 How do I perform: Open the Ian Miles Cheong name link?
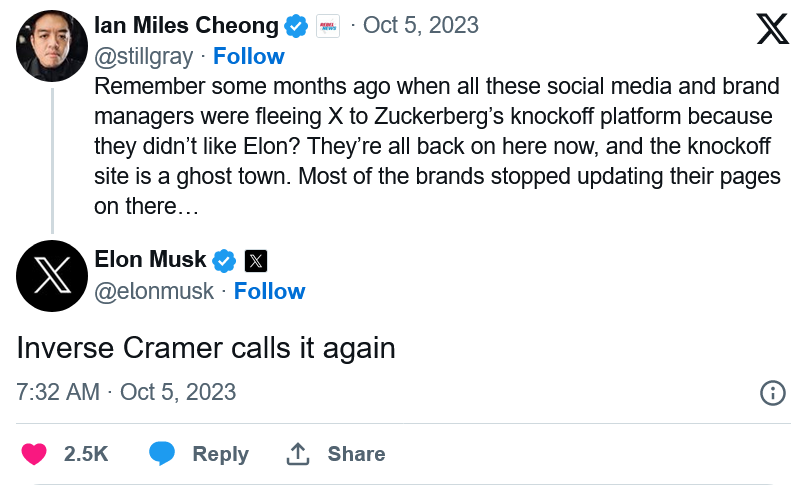click(186, 25)
